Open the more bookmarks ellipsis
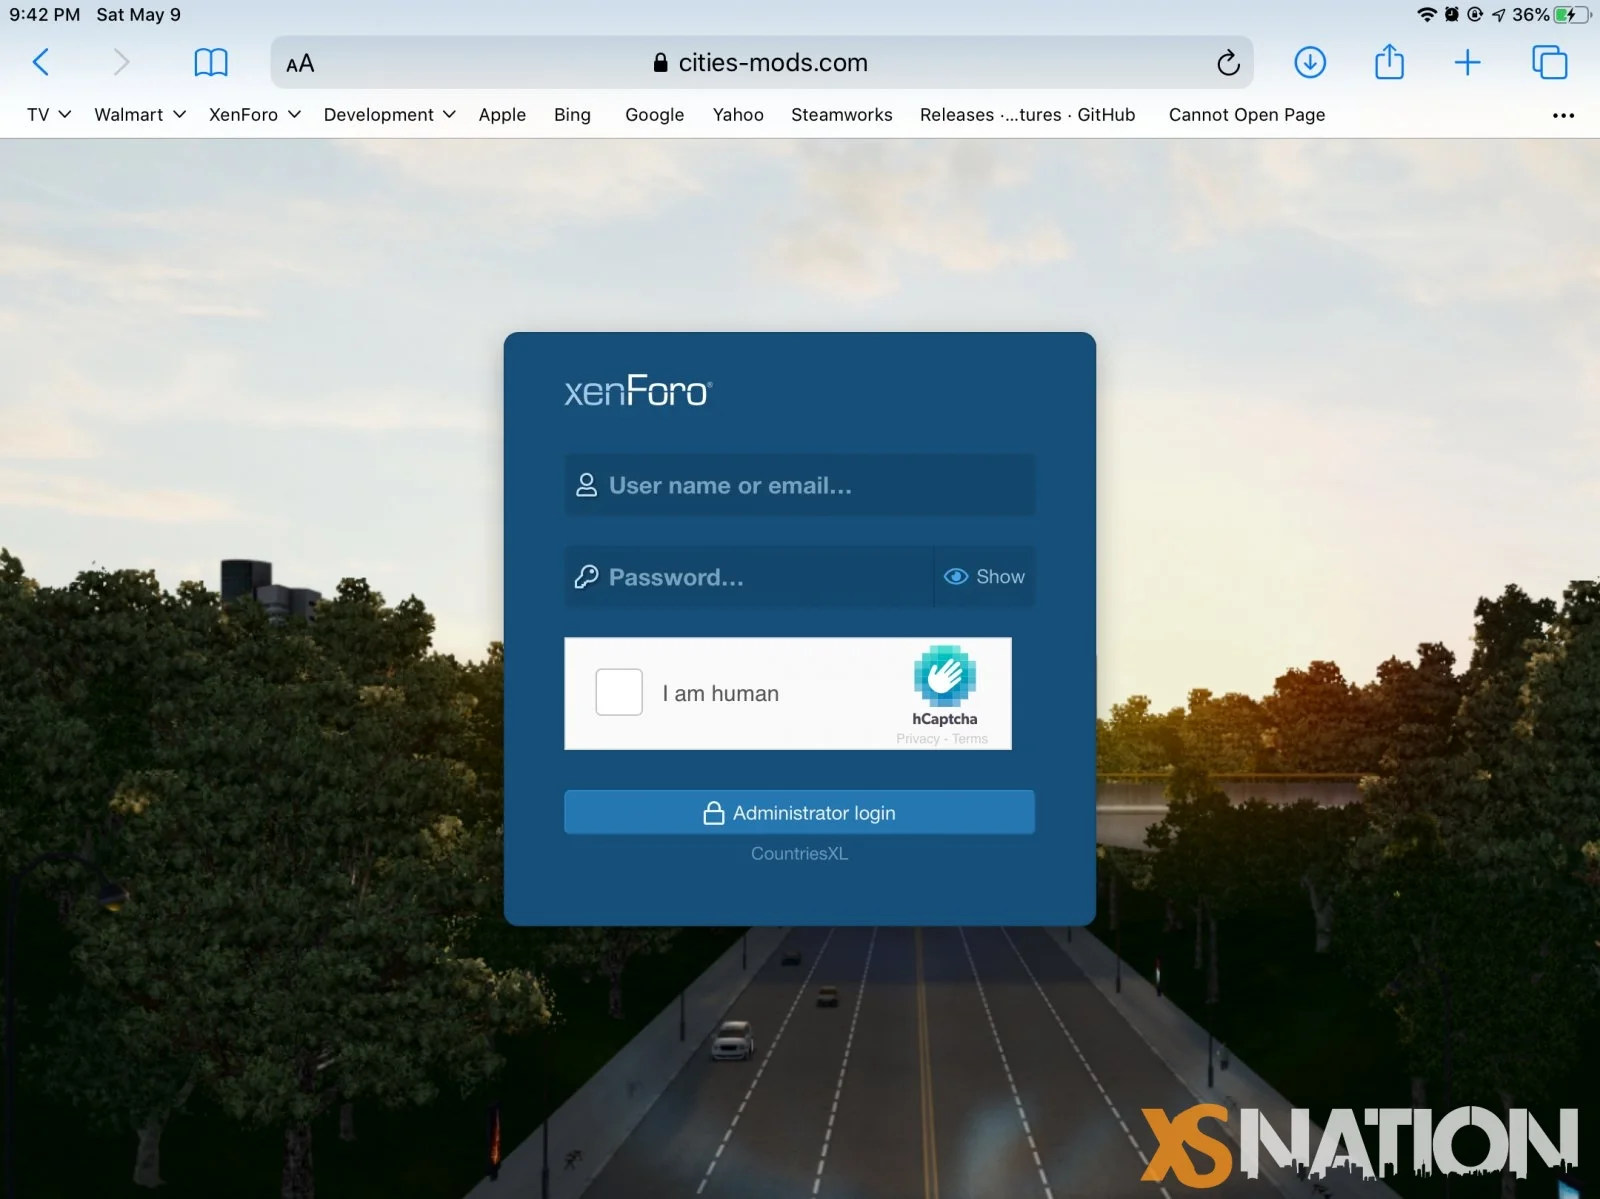Image resolution: width=1600 pixels, height=1199 pixels. tap(1563, 116)
